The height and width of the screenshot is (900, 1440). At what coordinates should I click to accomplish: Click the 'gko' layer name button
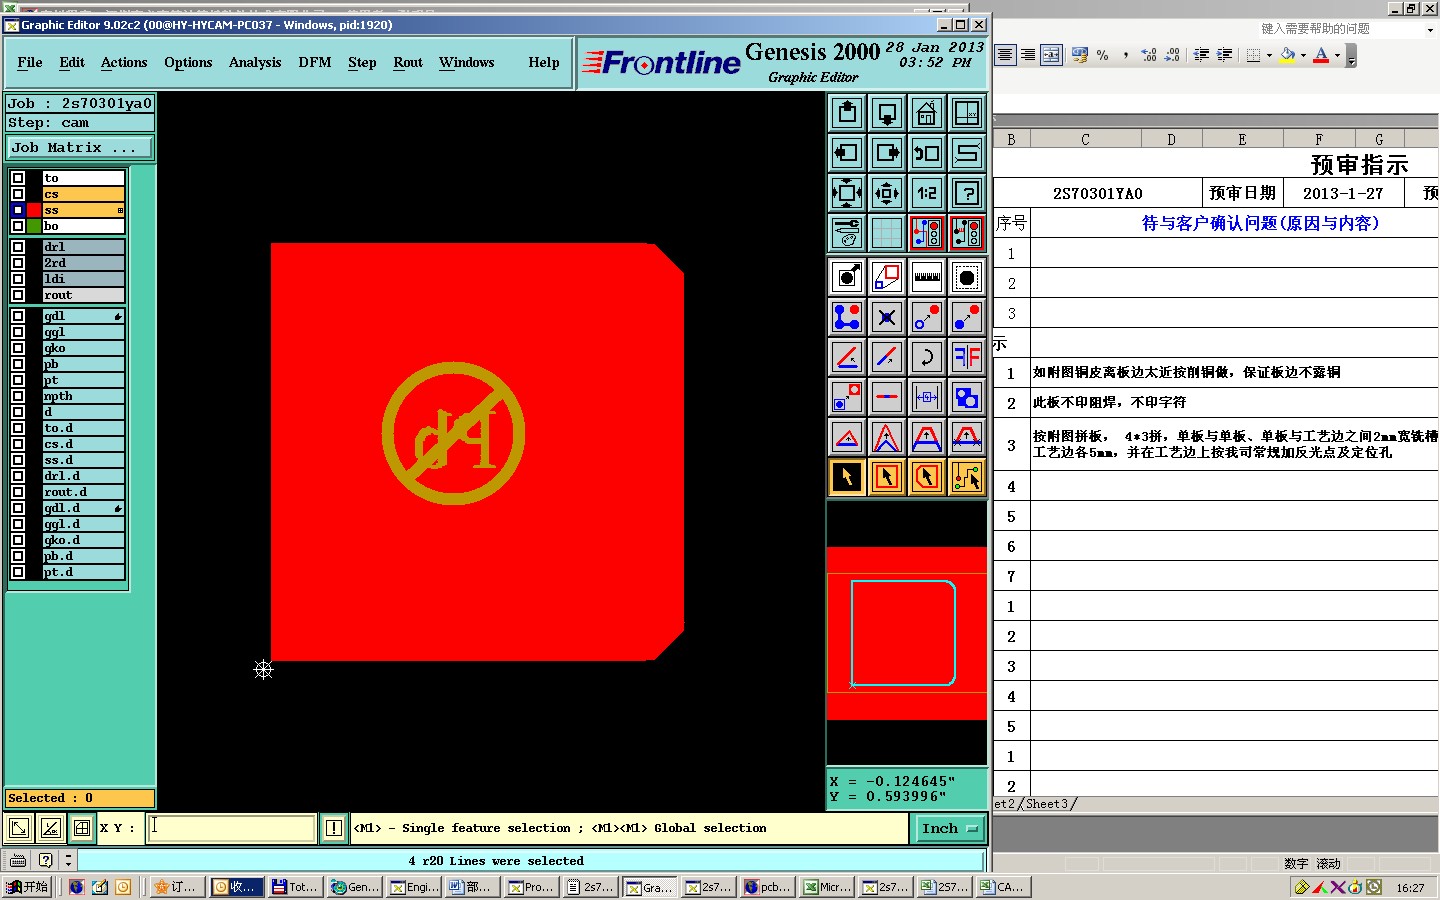click(84, 348)
